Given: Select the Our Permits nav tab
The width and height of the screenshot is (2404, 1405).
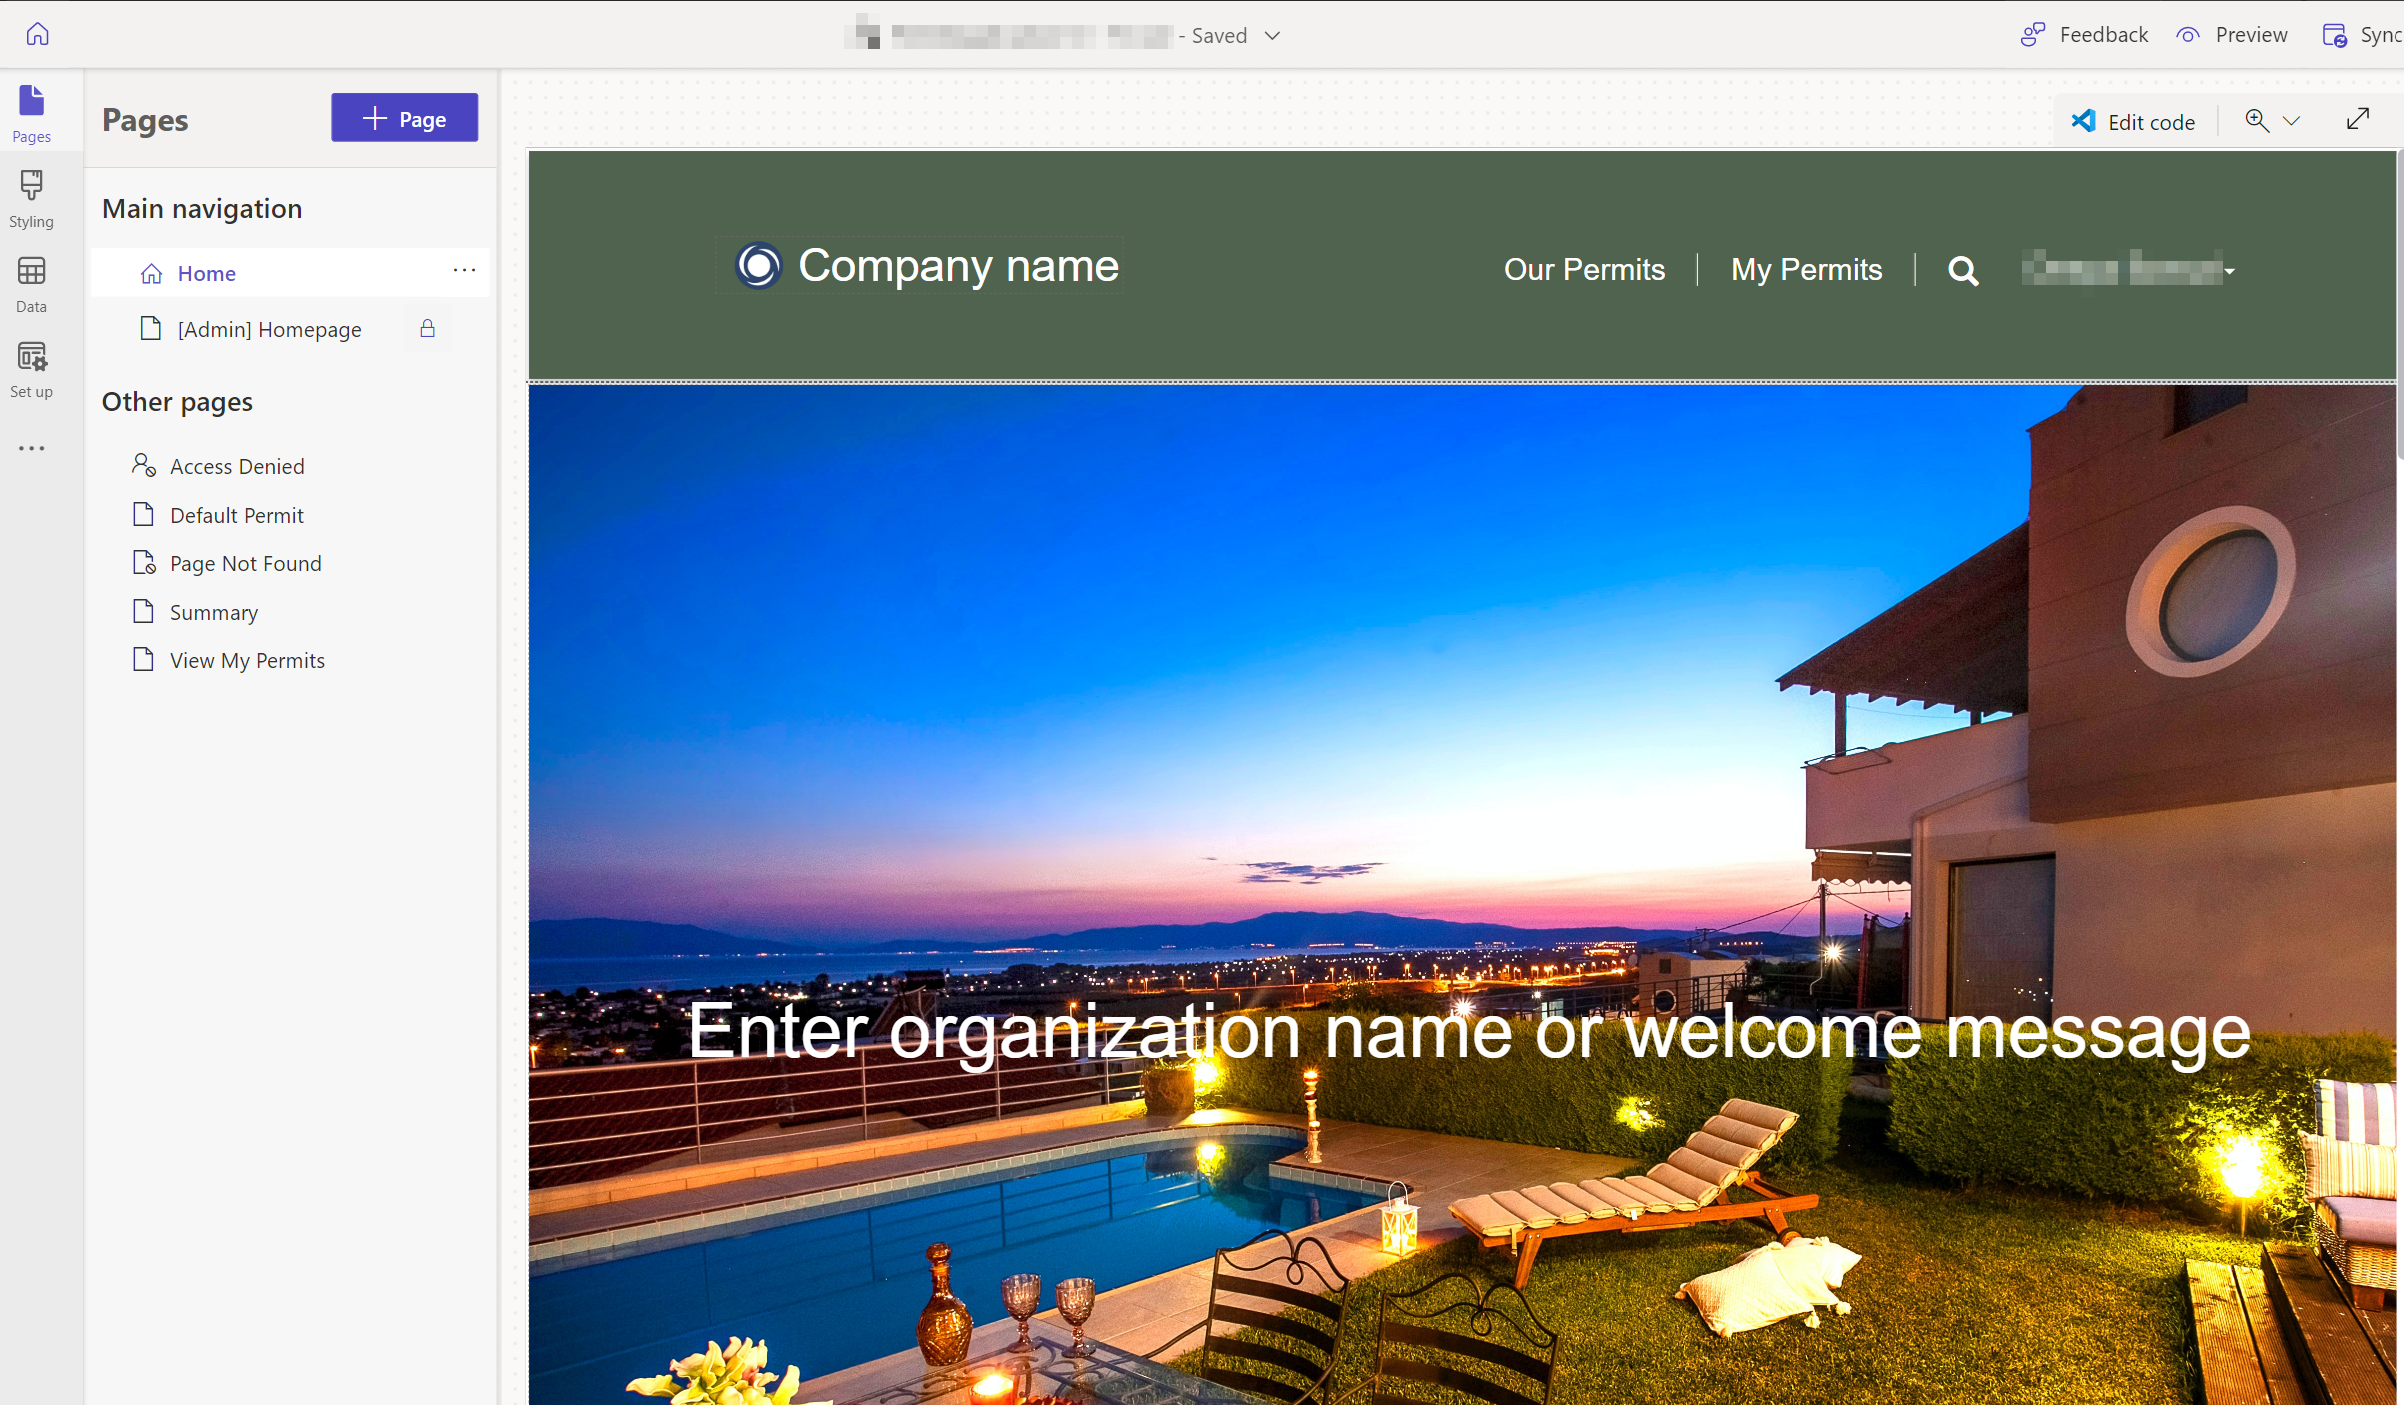Looking at the screenshot, I should (1583, 269).
